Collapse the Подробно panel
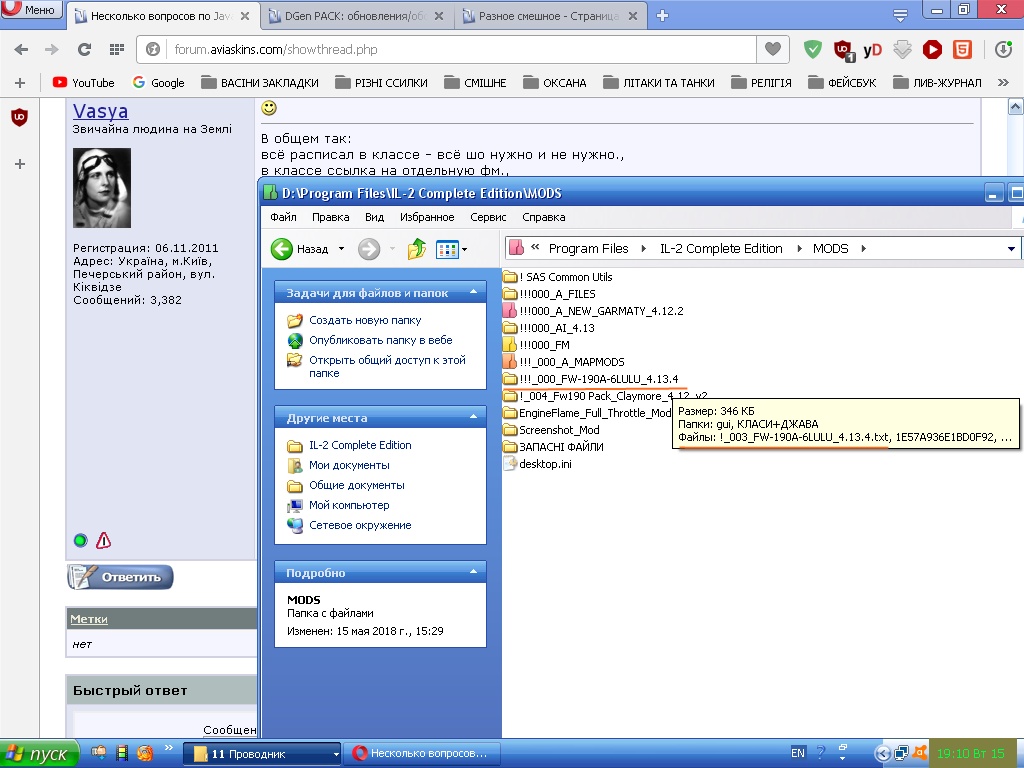 (x=473, y=572)
